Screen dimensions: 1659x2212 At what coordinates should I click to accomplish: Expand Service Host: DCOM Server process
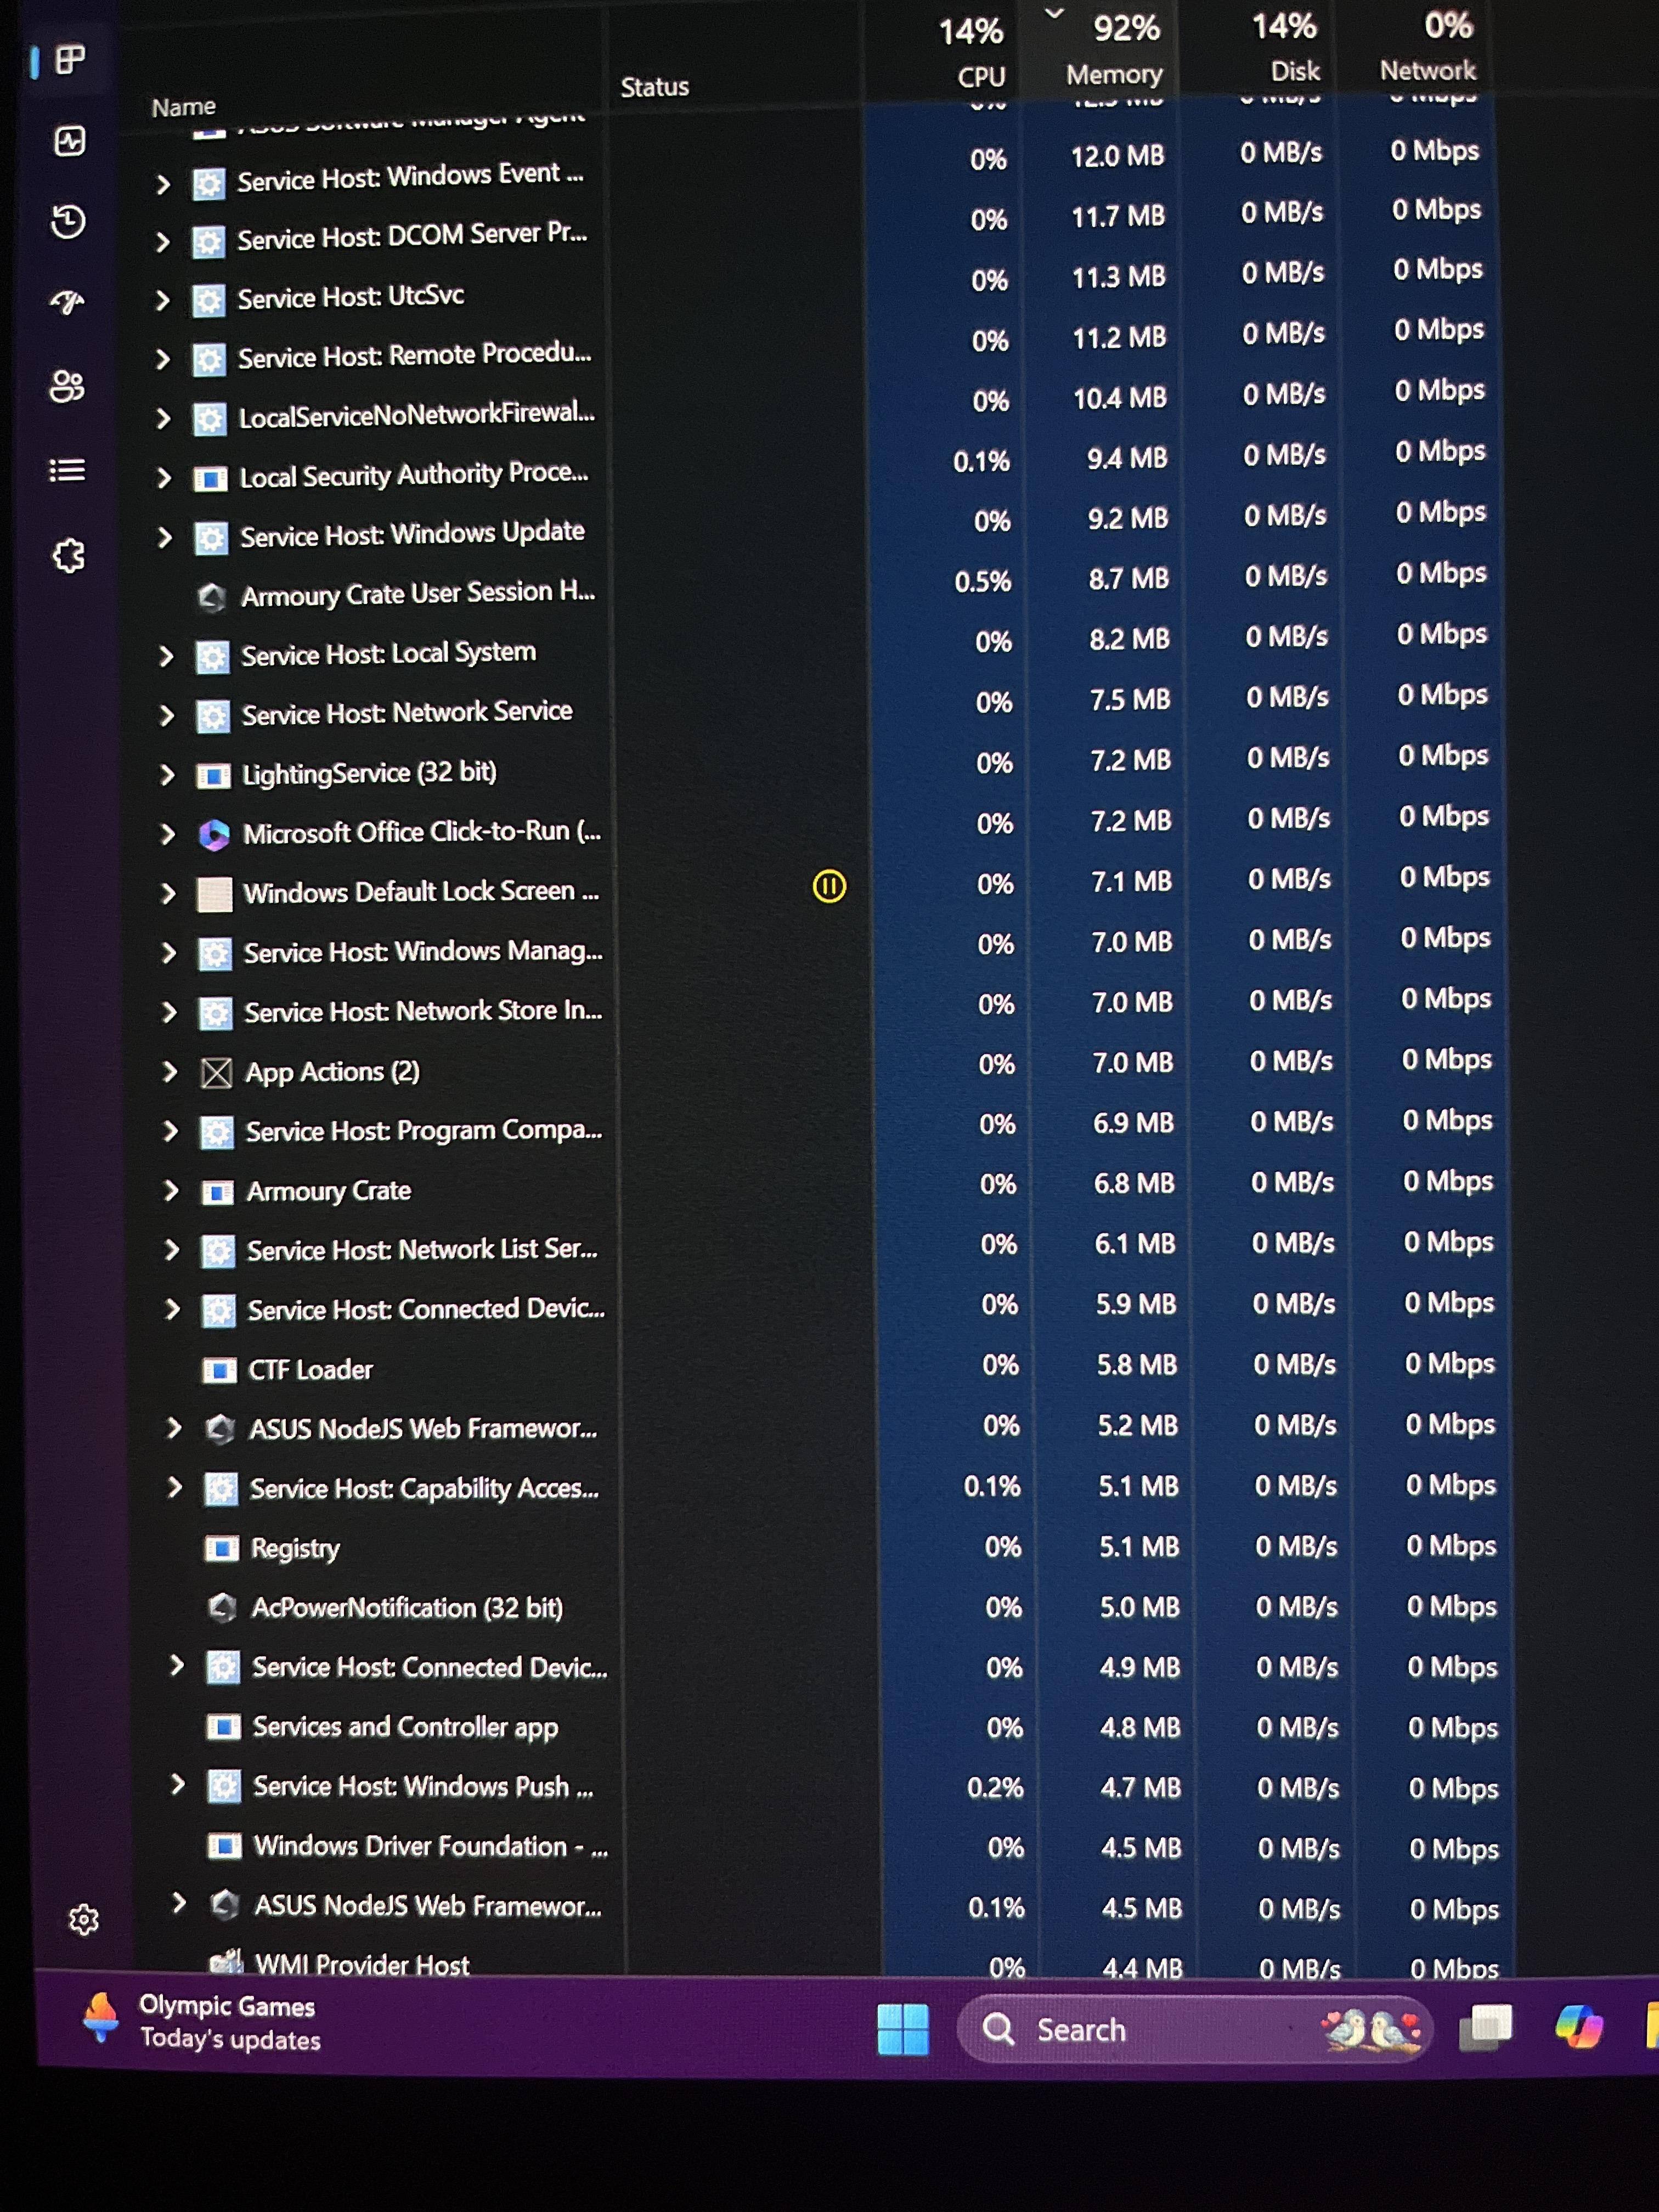click(163, 242)
